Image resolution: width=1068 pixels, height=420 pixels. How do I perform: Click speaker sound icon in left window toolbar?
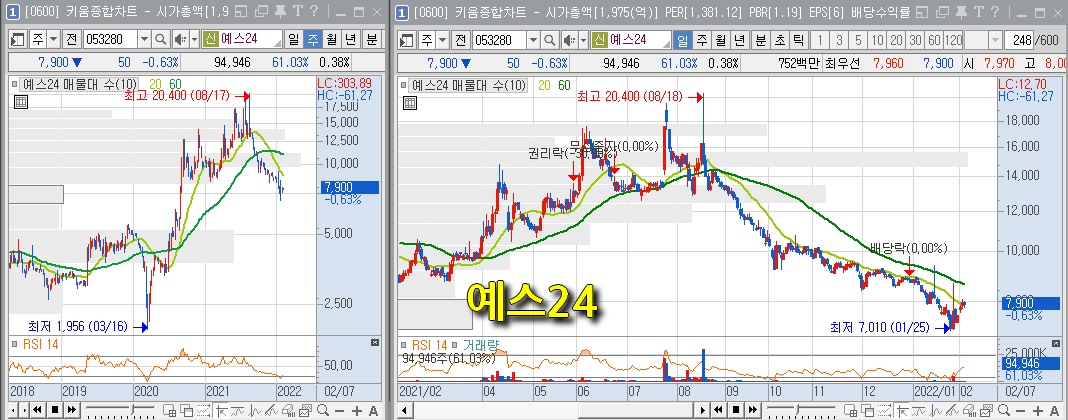180,39
